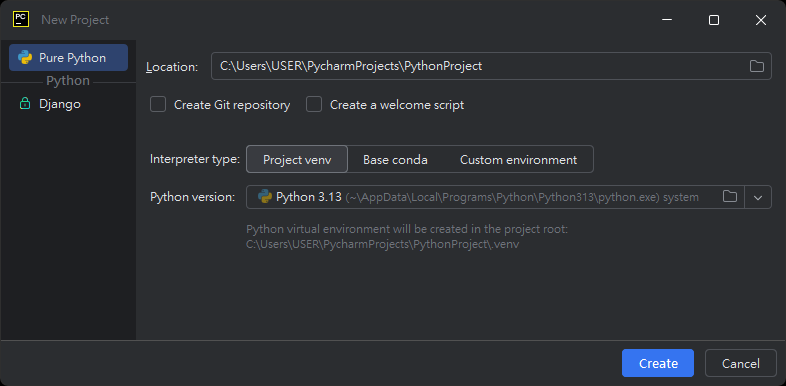Maximize the New Project window

pos(714,20)
